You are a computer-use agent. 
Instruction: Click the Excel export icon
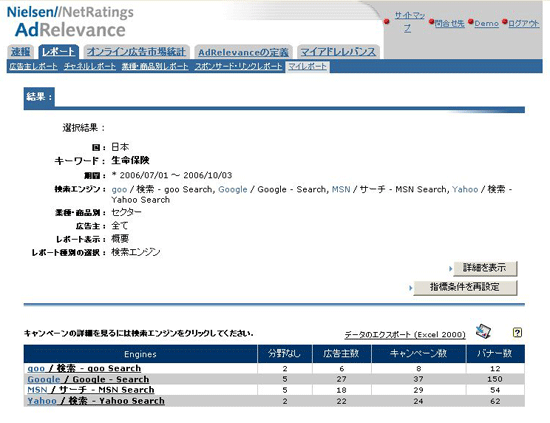tap(483, 331)
